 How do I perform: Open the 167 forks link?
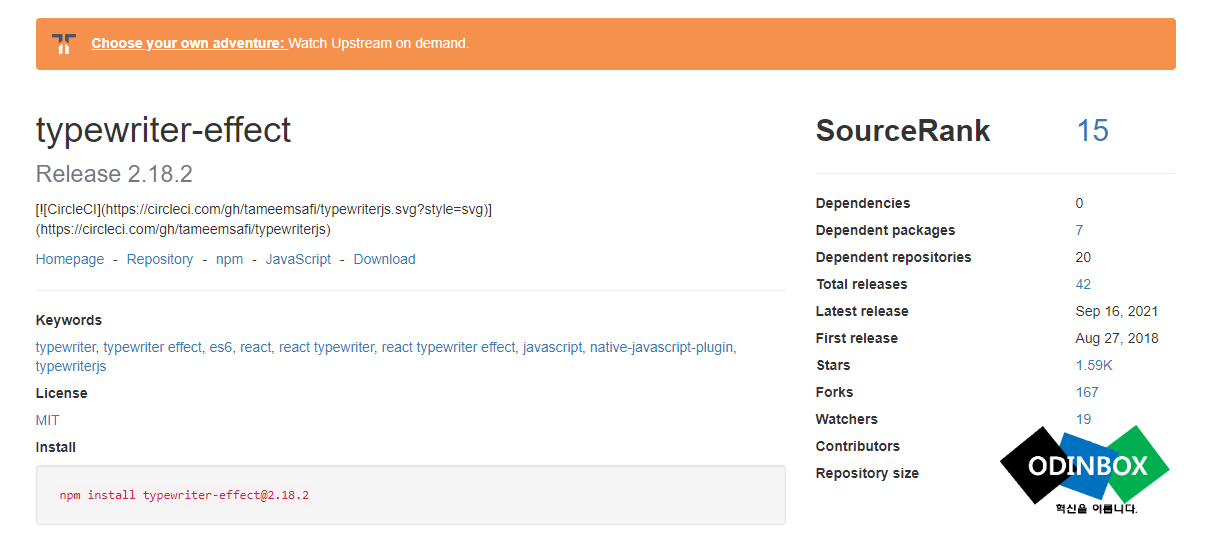coord(1087,392)
